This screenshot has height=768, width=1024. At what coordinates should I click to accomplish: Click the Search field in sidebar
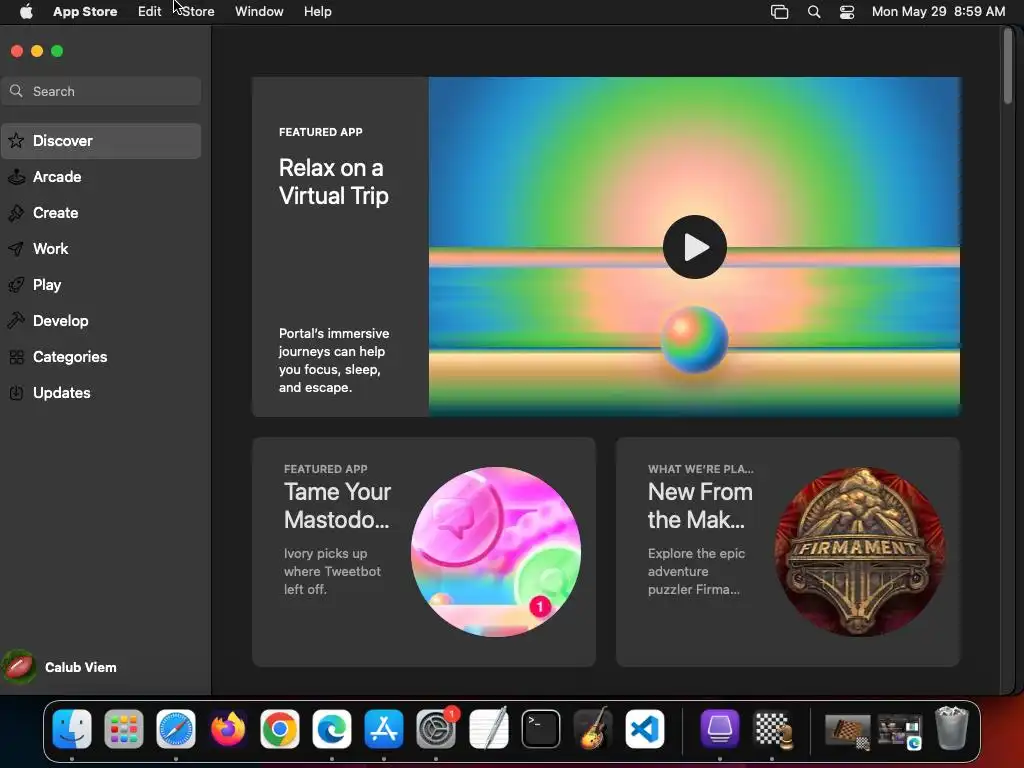click(101, 91)
